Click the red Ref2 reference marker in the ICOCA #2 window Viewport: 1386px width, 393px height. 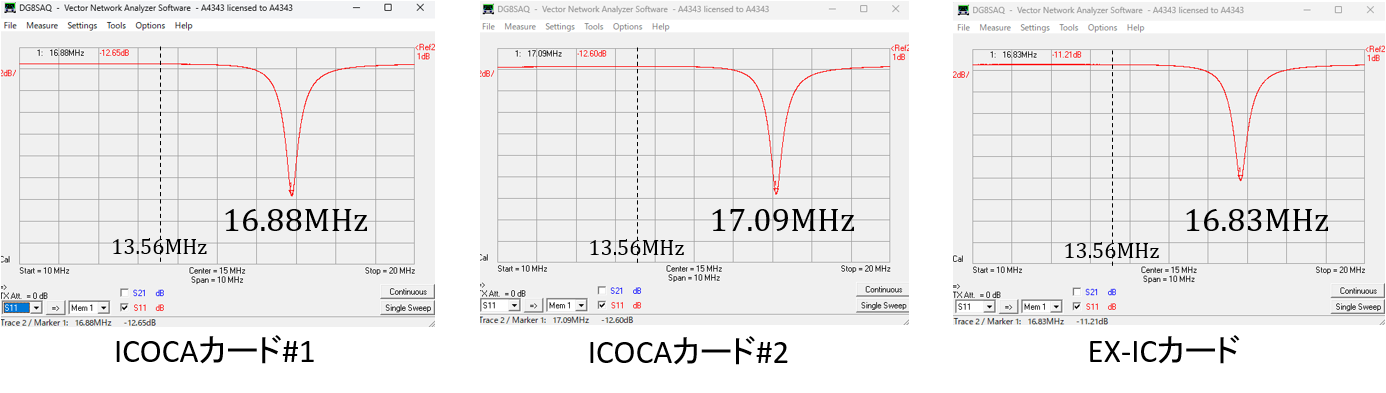(x=899, y=48)
